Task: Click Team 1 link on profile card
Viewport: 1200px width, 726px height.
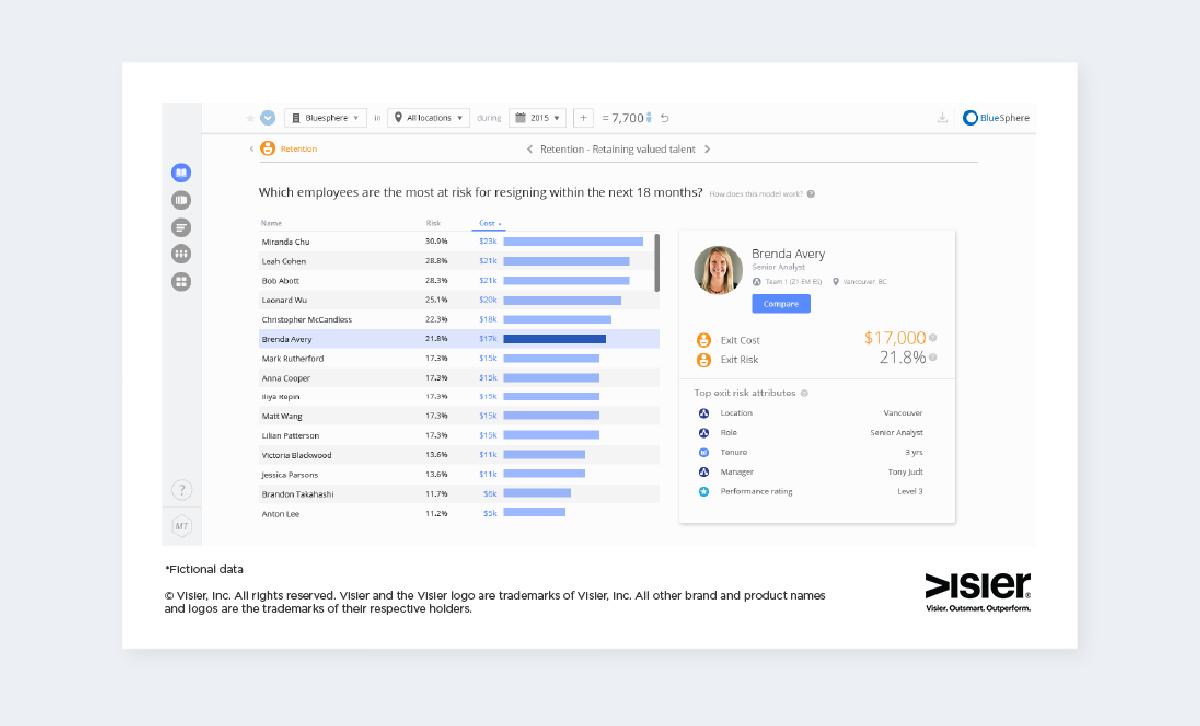Action: click(793, 282)
